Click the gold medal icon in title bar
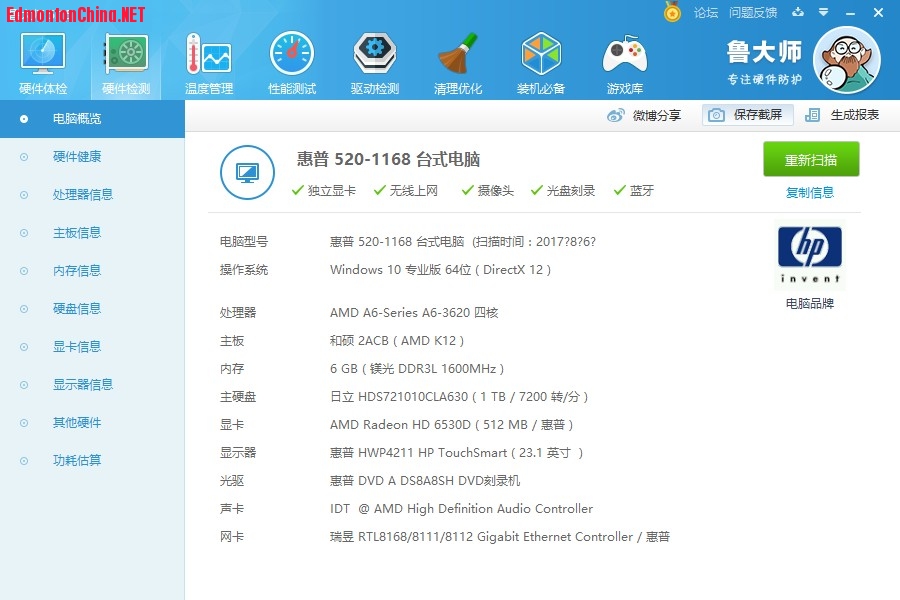 pos(672,12)
